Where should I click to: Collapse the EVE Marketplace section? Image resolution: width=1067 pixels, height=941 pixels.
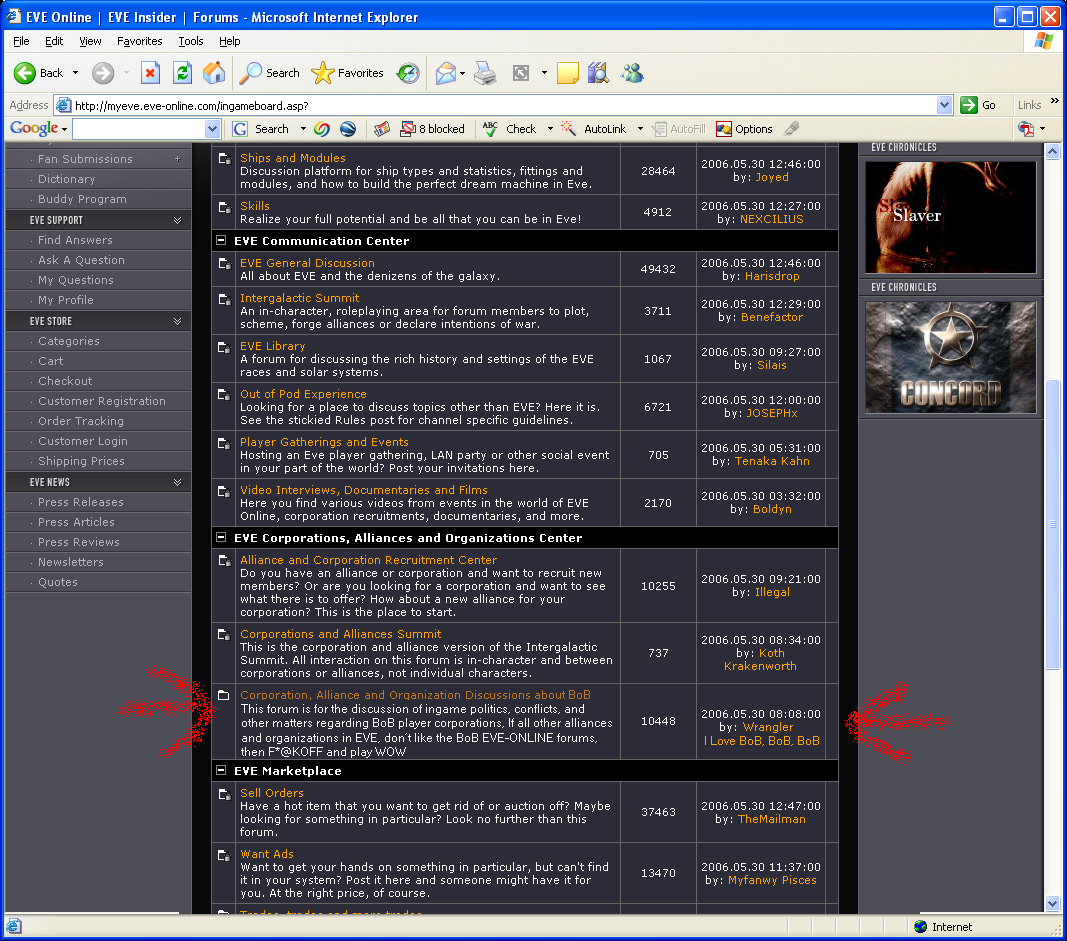coord(220,770)
